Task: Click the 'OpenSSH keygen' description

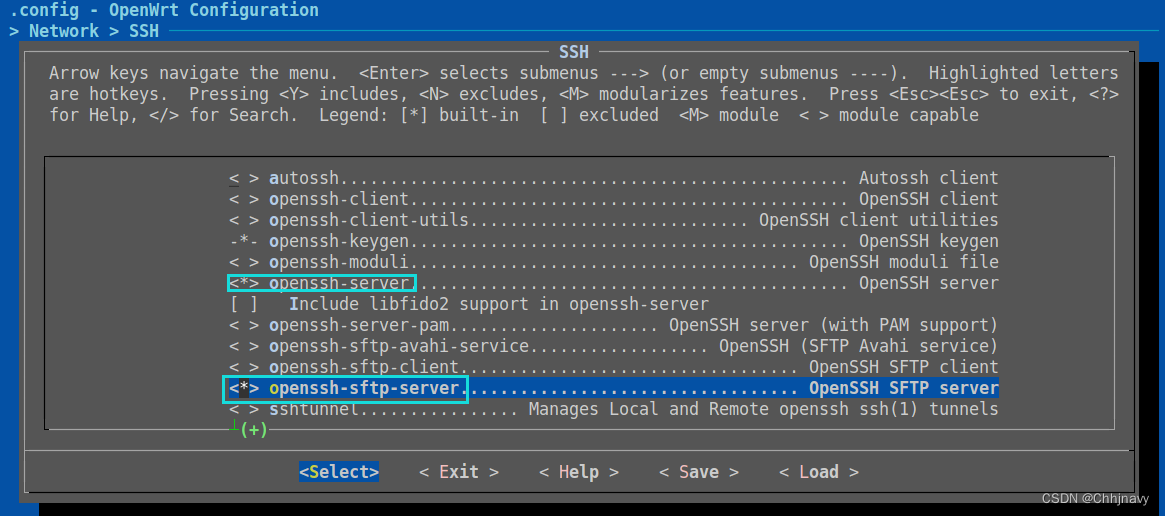Action: (929, 242)
